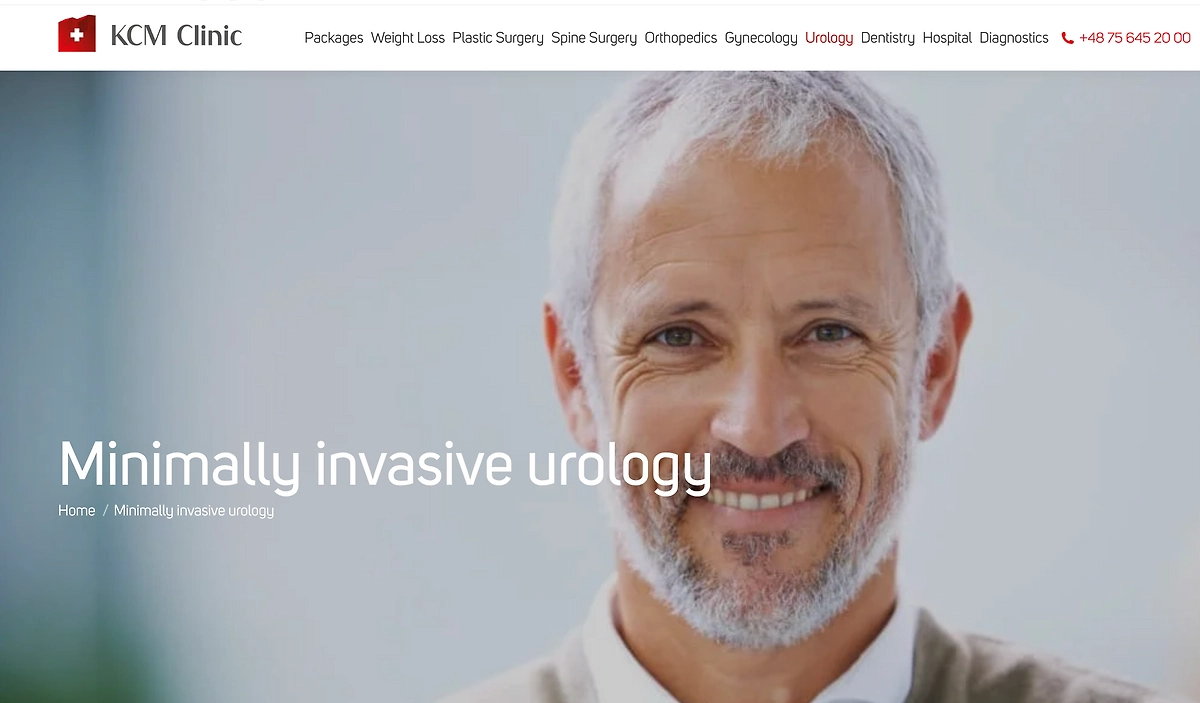Click the Minimally invasive urology page heading
Viewport: 1200px width, 703px height.
point(385,465)
